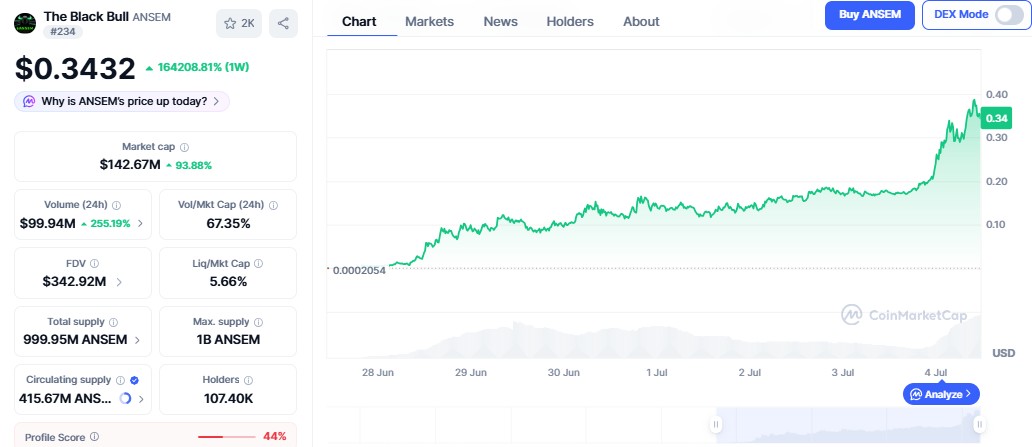Click the 107.40K holders value
1032x447 pixels.
pyautogui.click(x=228, y=398)
